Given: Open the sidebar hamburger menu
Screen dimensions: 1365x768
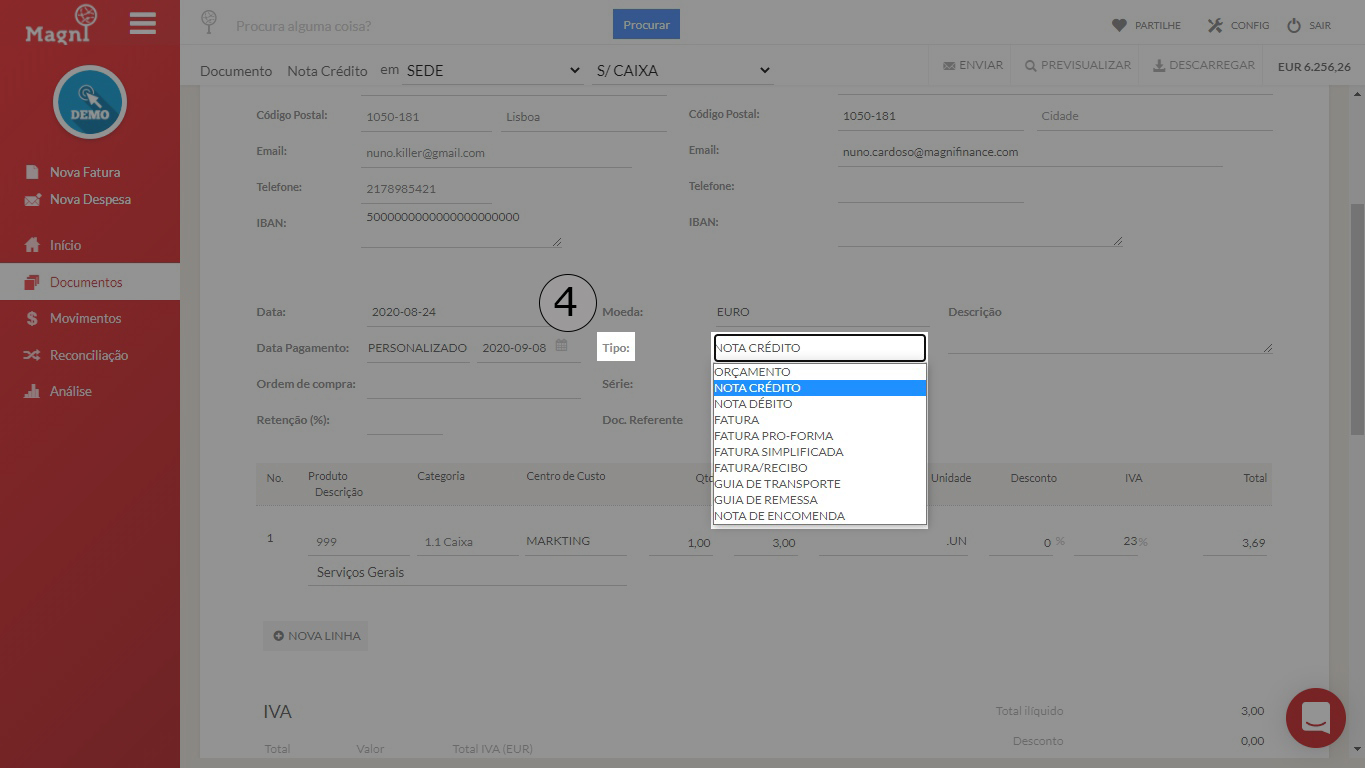Looking at the screenshot, I should point(142,24).
